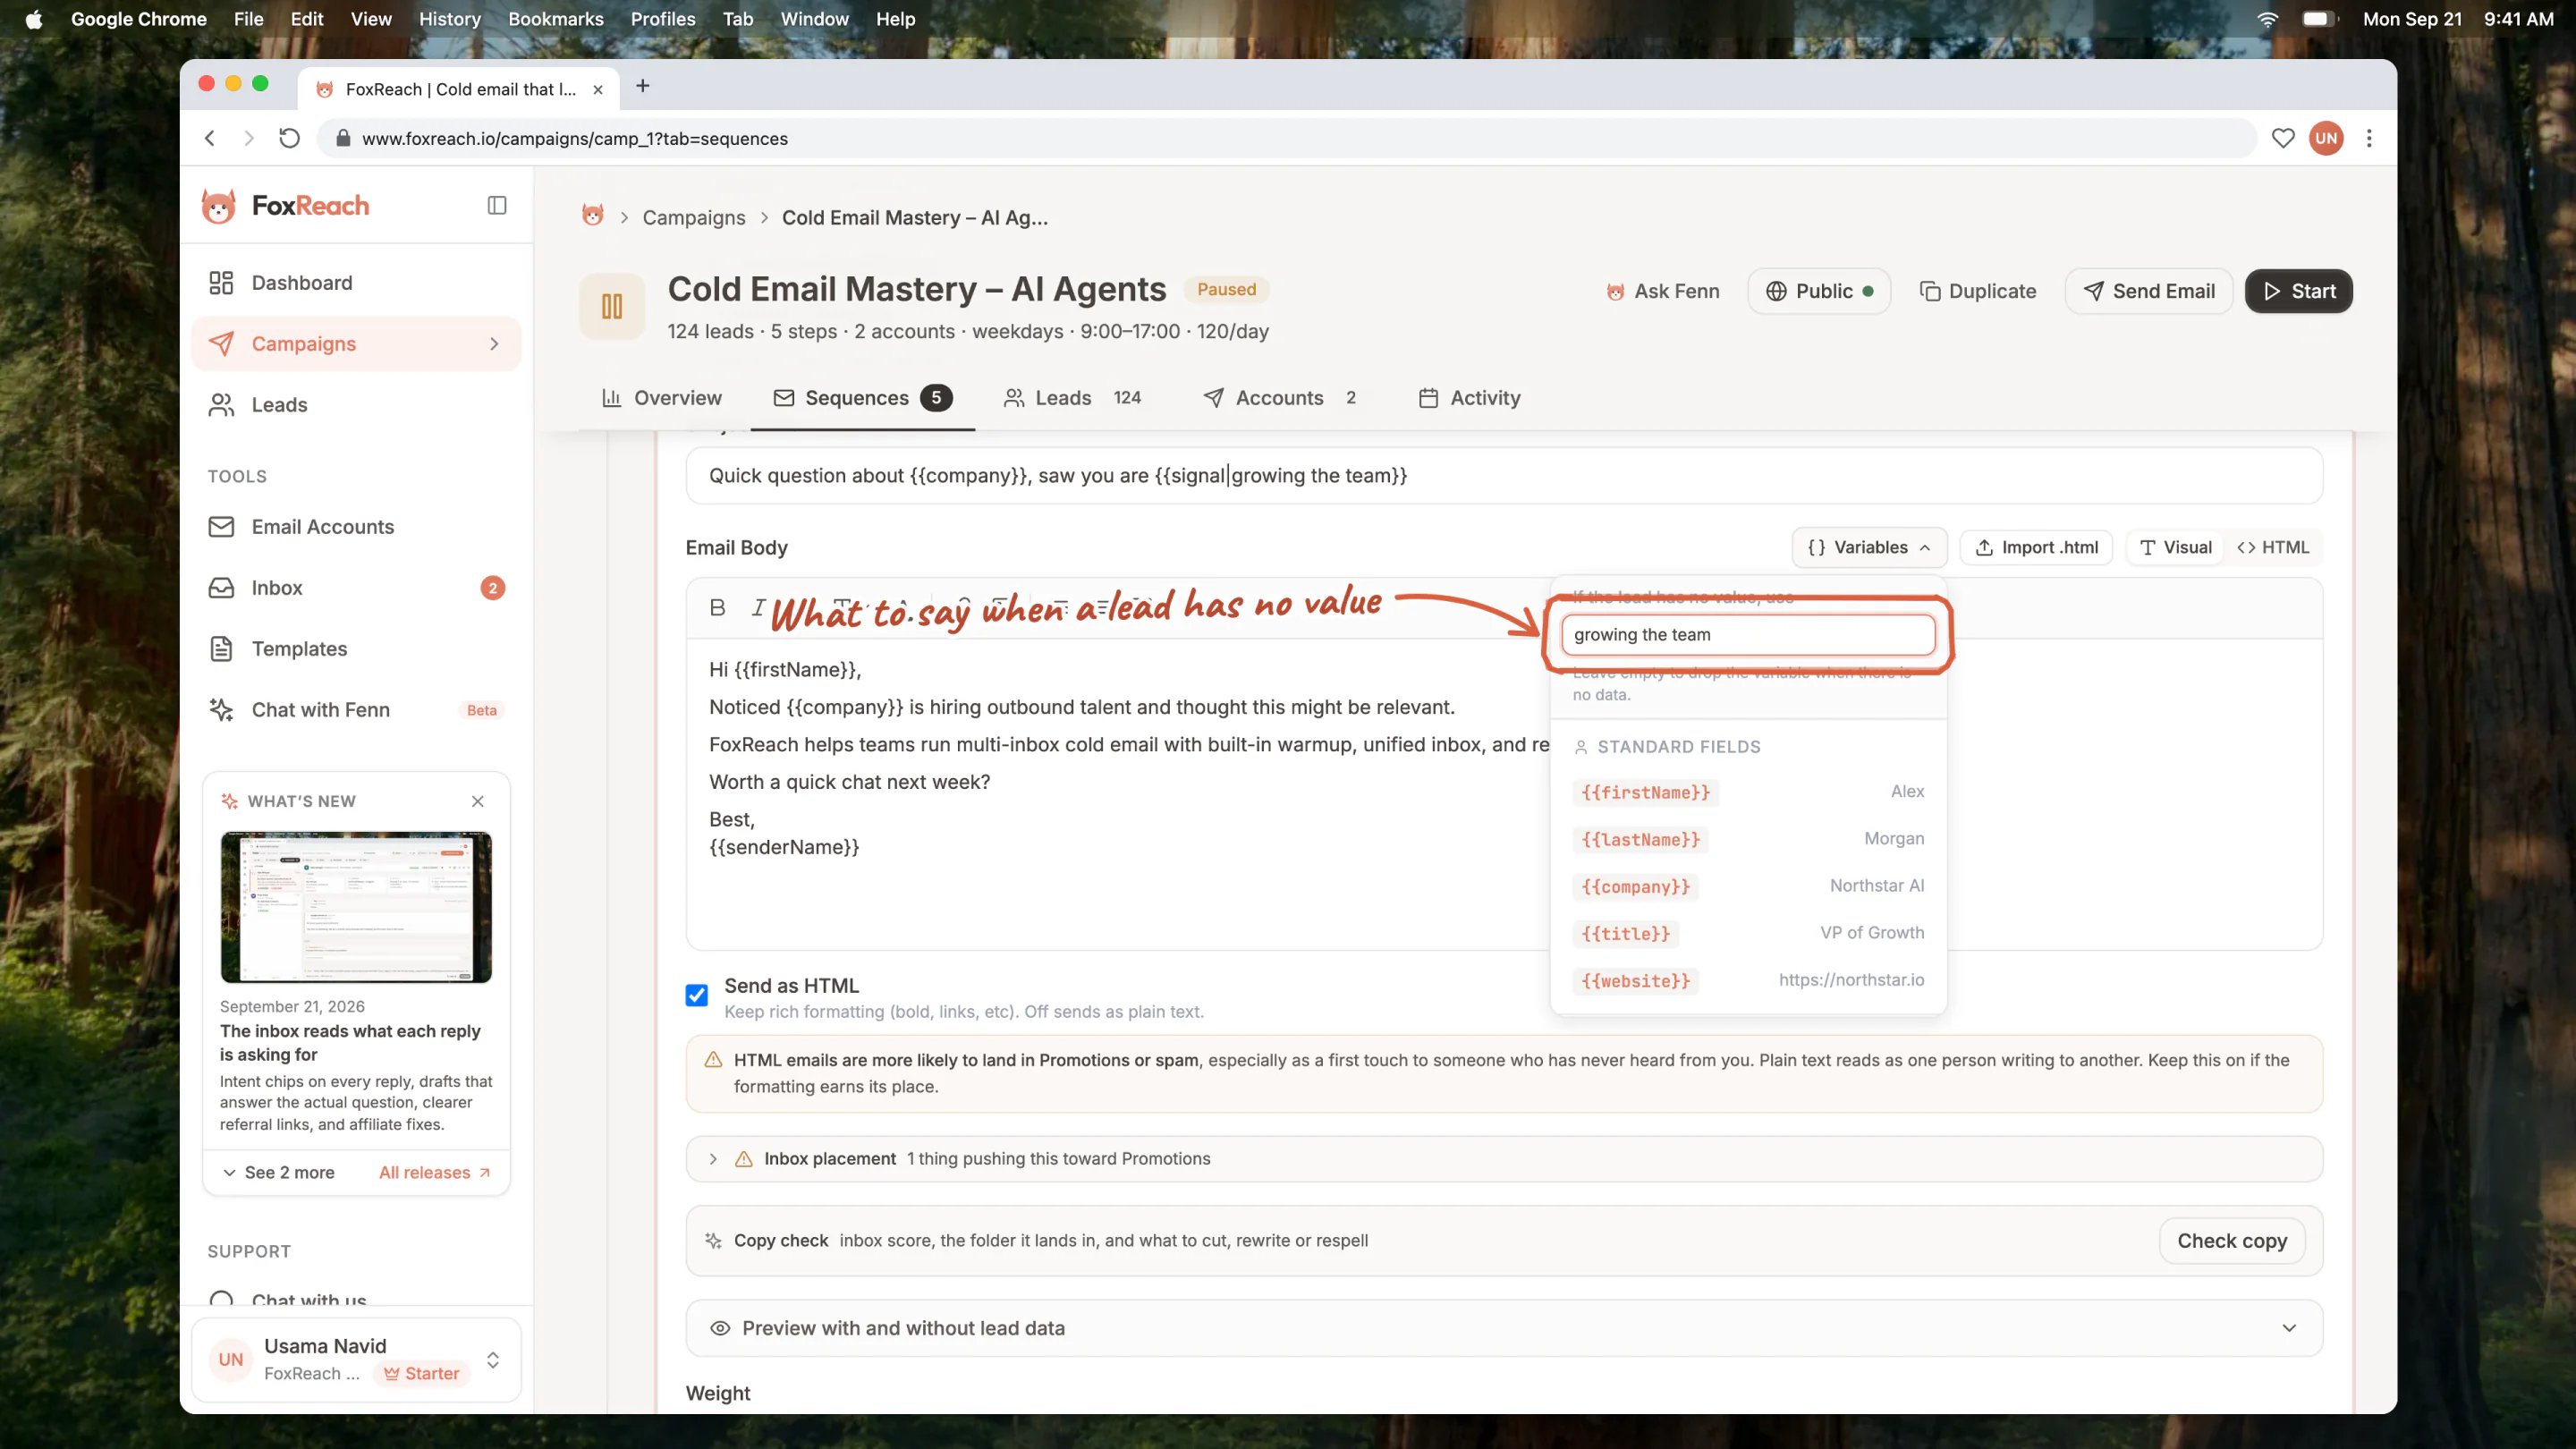This screenshot has width=2576, height=1449.
Task: Switch to the Activity tab
Action: coord(1469,398)
